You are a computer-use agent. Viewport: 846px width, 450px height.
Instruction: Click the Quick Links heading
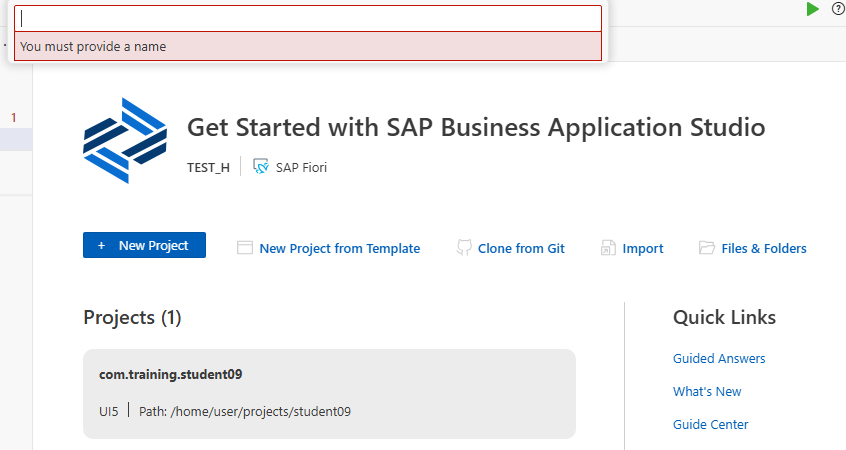click(x=724, y=317)
